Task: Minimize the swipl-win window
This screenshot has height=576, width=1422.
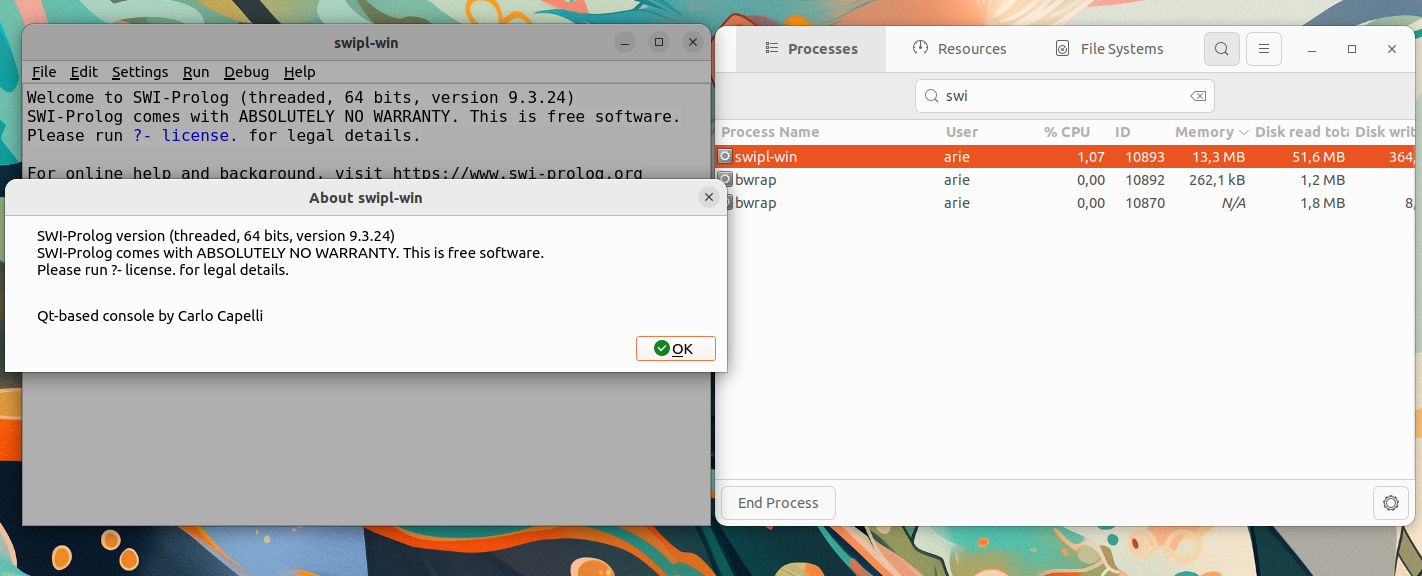Action: (625, 42)
